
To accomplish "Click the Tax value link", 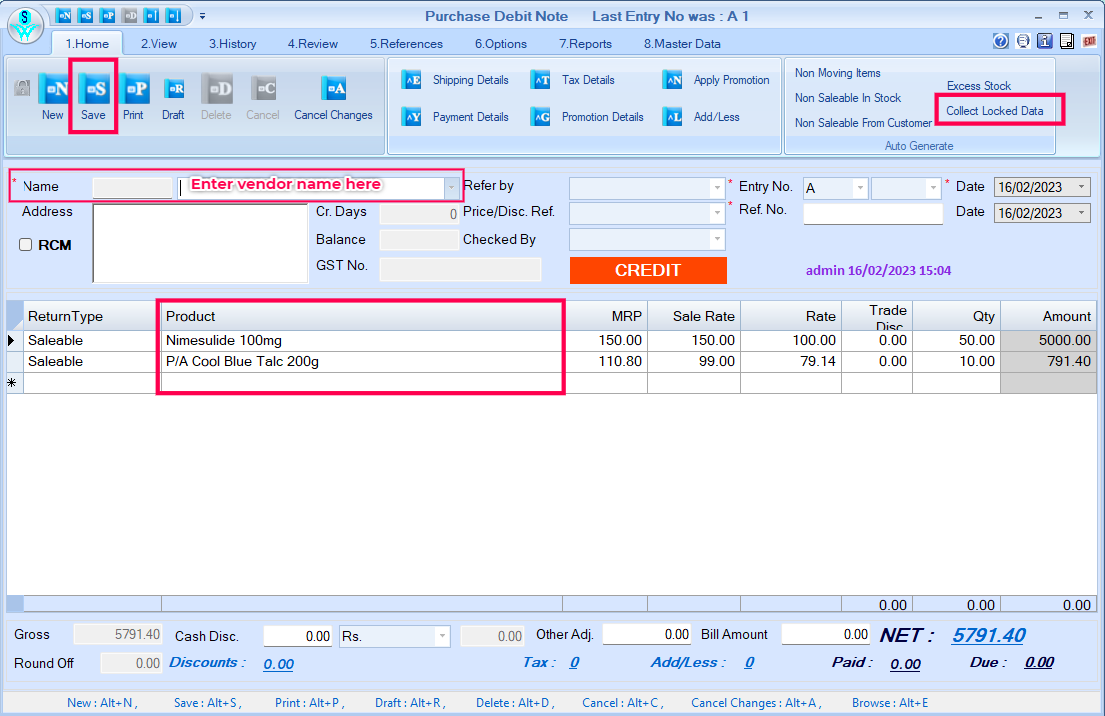I will 574,663.
